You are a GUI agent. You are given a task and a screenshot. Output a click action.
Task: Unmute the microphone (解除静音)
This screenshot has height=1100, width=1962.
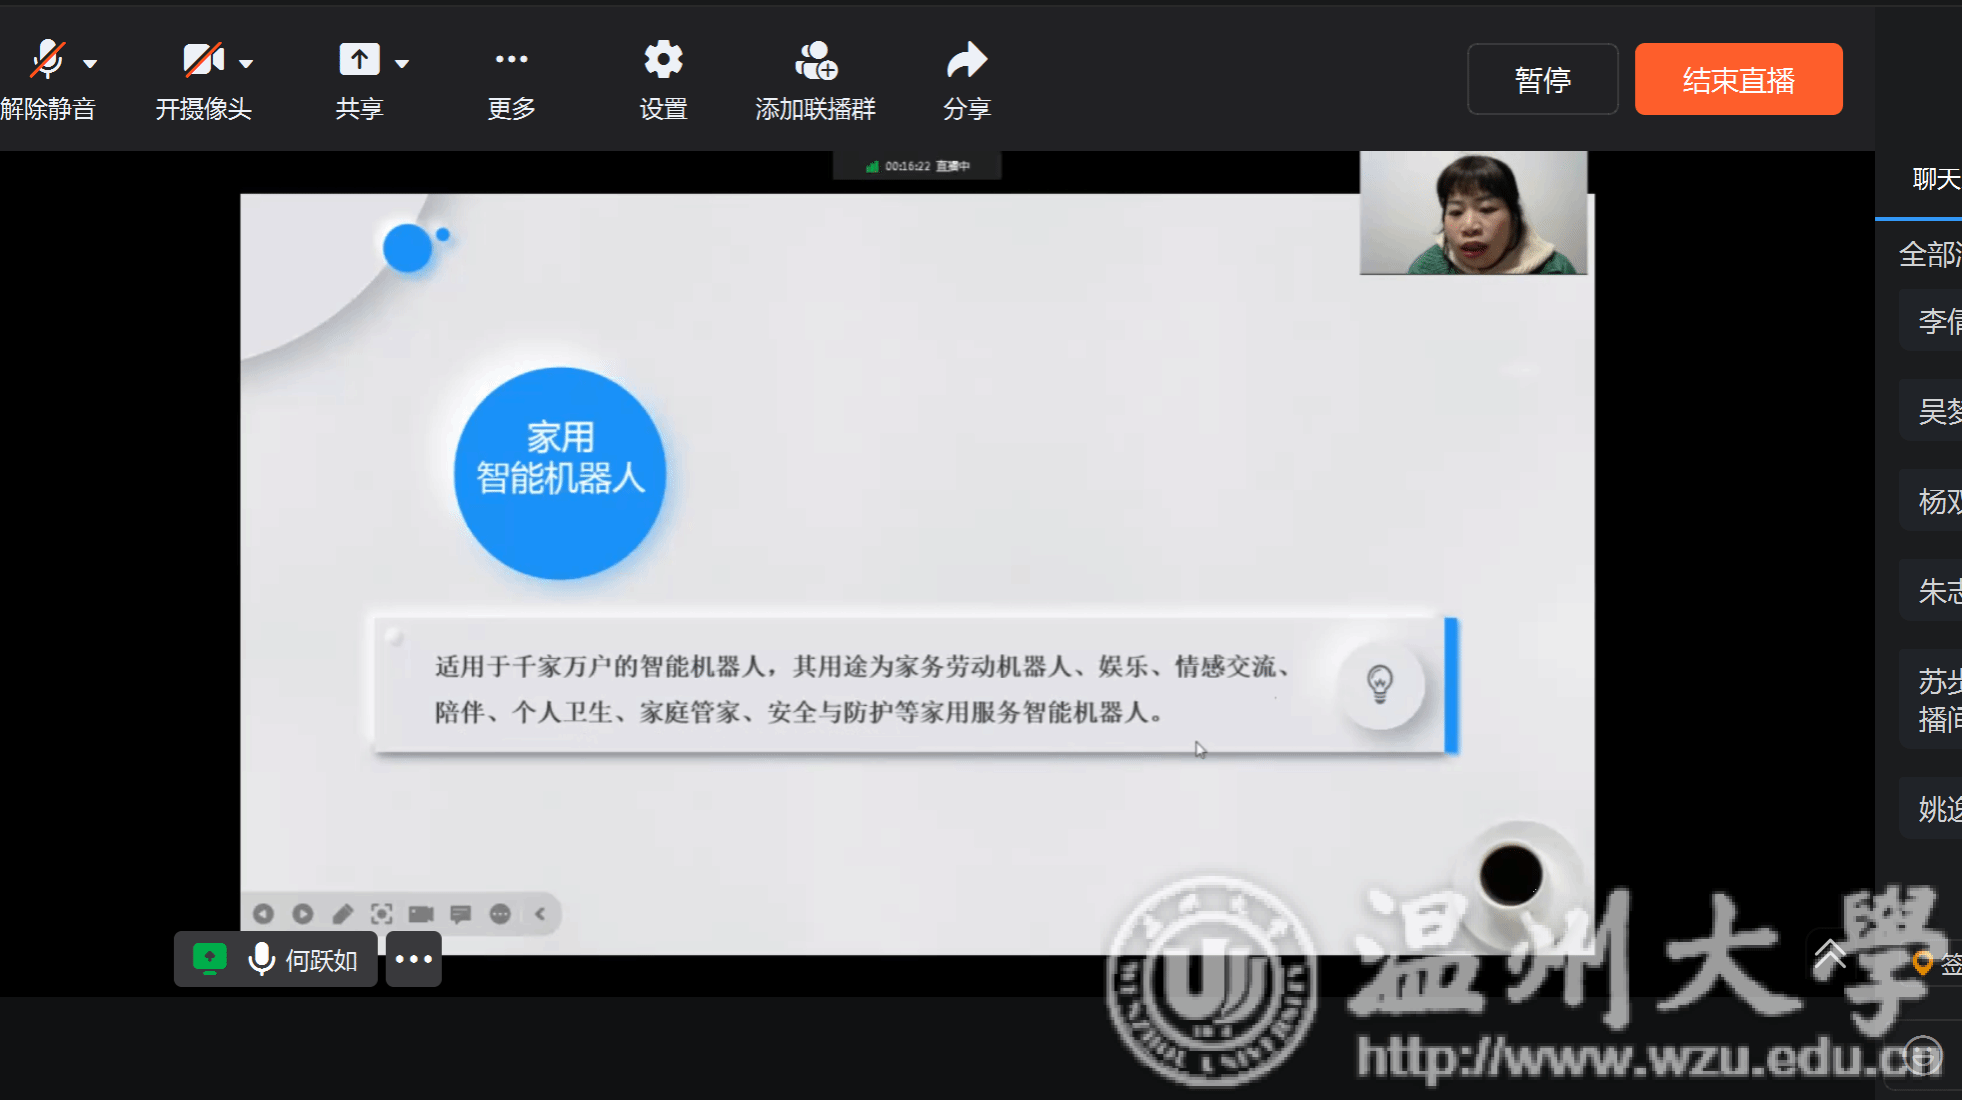(47, 62)
